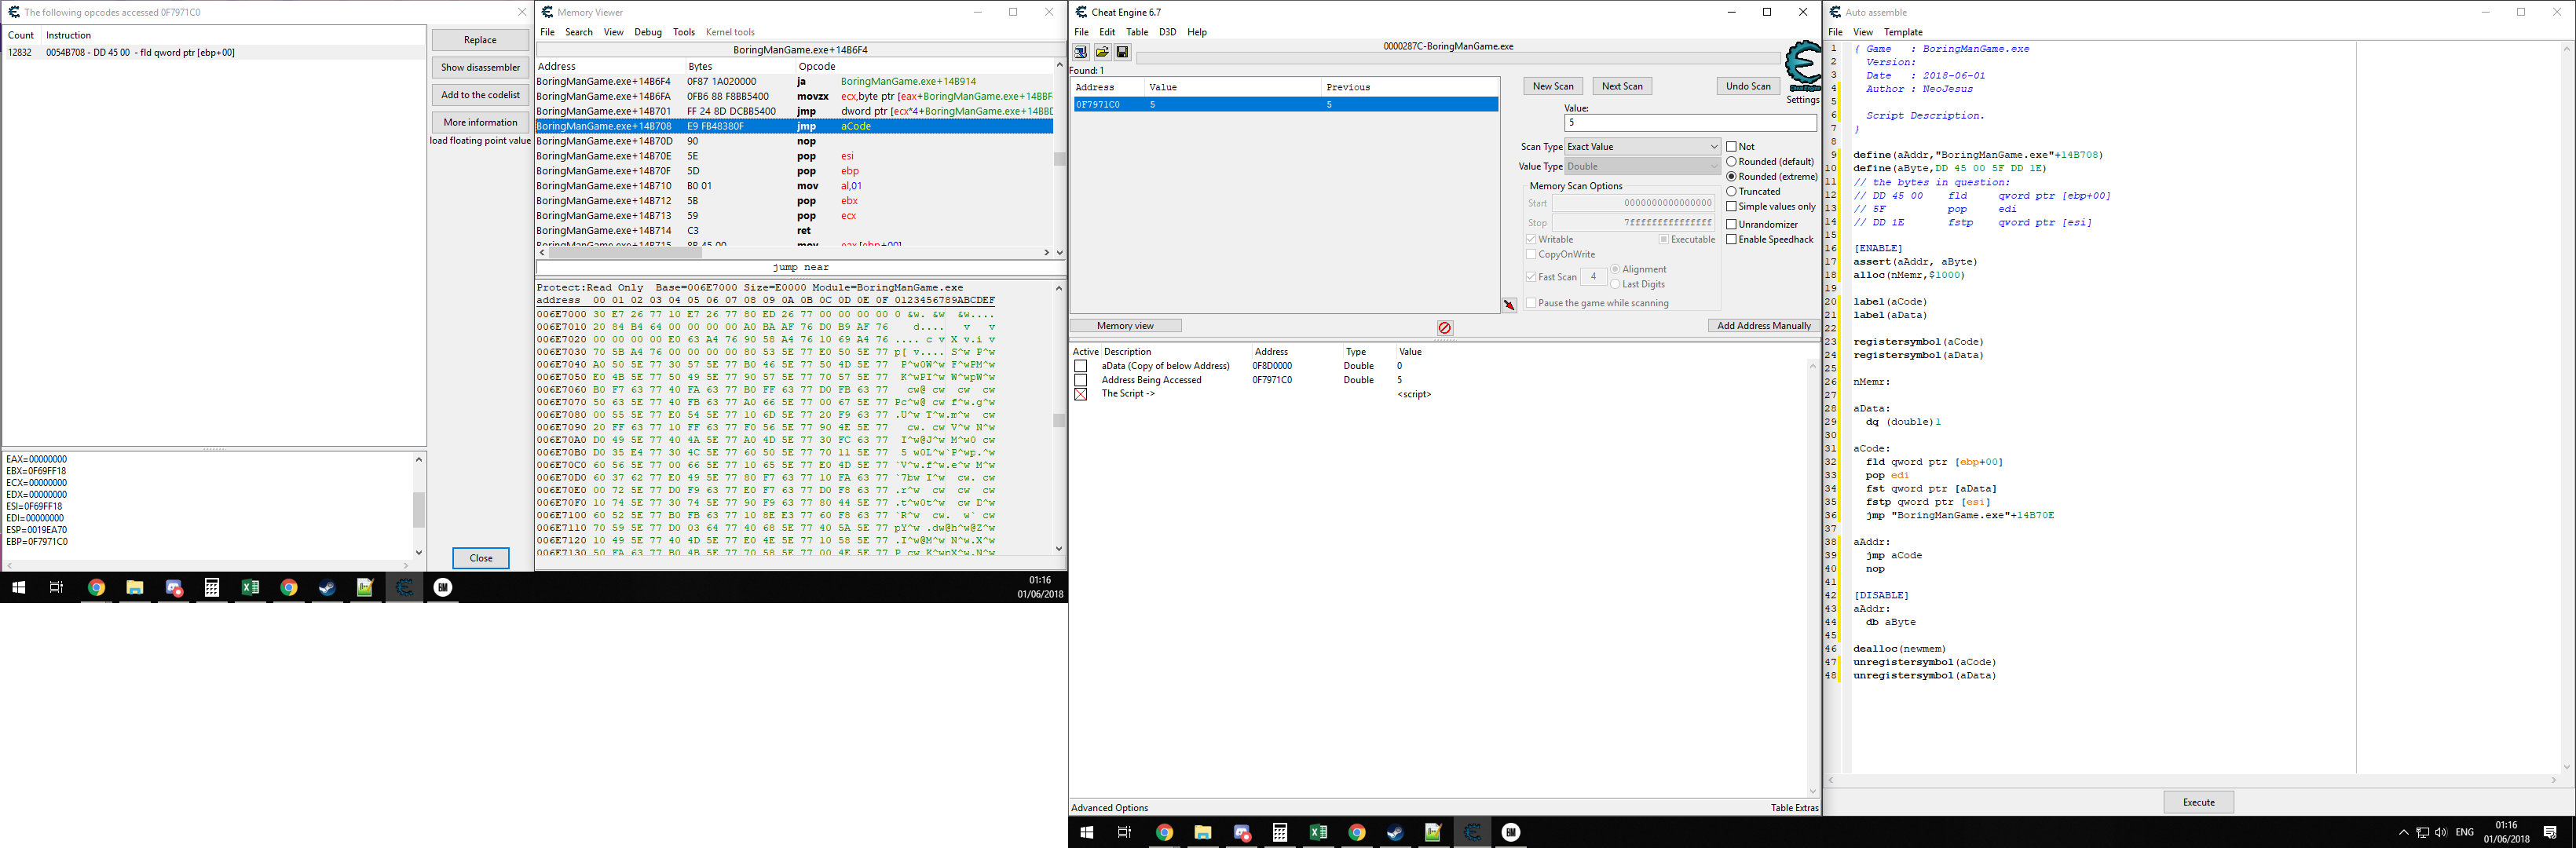2576x848 pixels.
Task: Open Template menu in Auto assemble
Action: click(x=1903, y=32)
